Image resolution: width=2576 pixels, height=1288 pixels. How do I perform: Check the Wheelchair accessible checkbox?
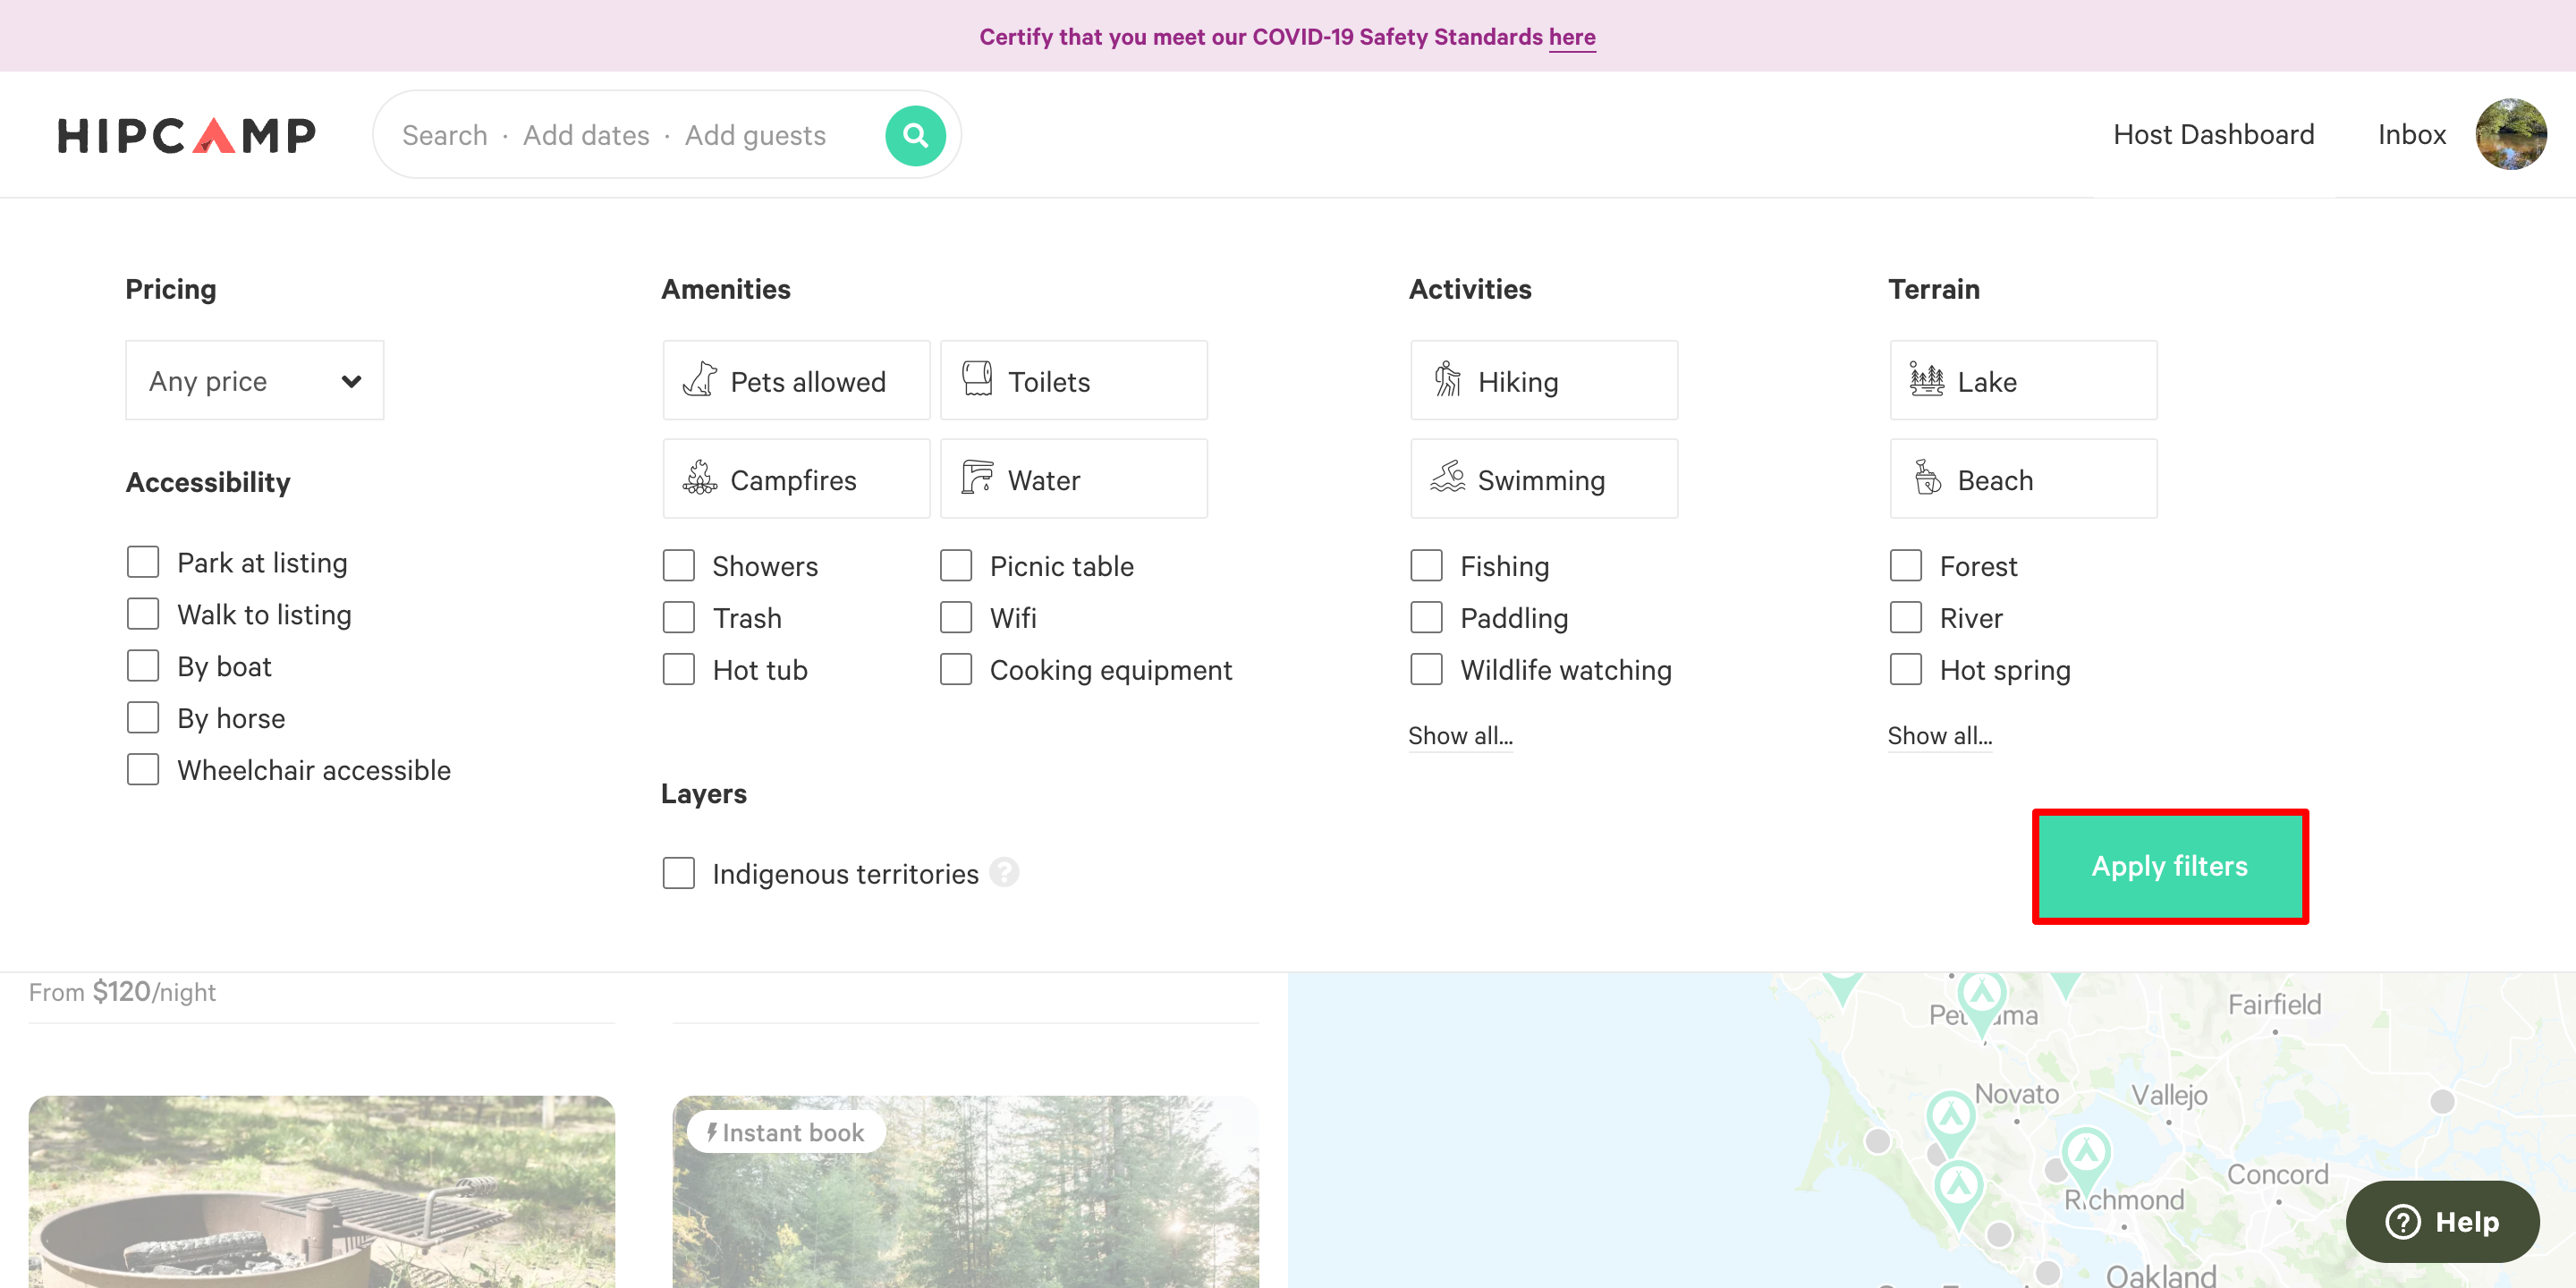(143, 770)
